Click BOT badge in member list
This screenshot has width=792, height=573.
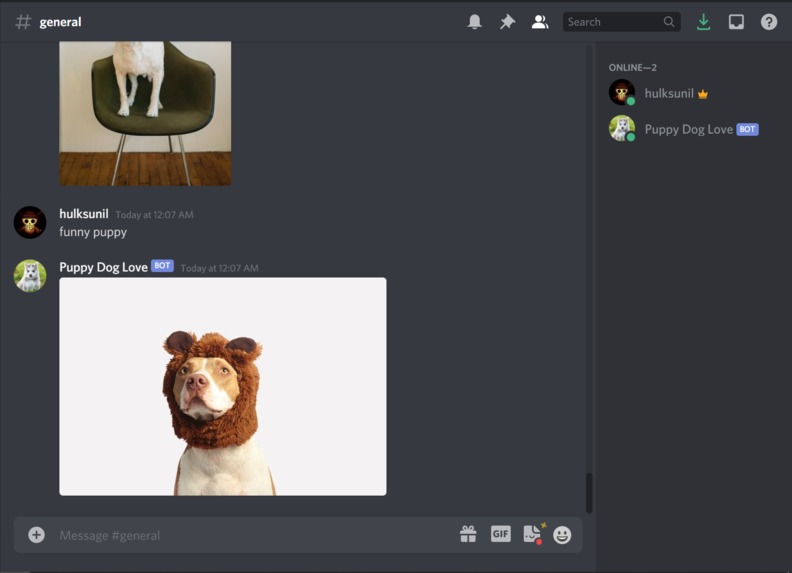(x=748, y=129)
